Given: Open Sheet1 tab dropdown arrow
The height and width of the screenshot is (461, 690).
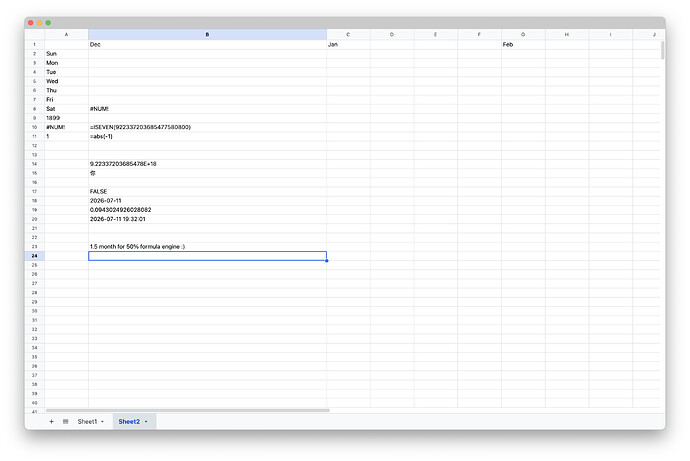Looking at the screenshot, I should coord(103,421).
